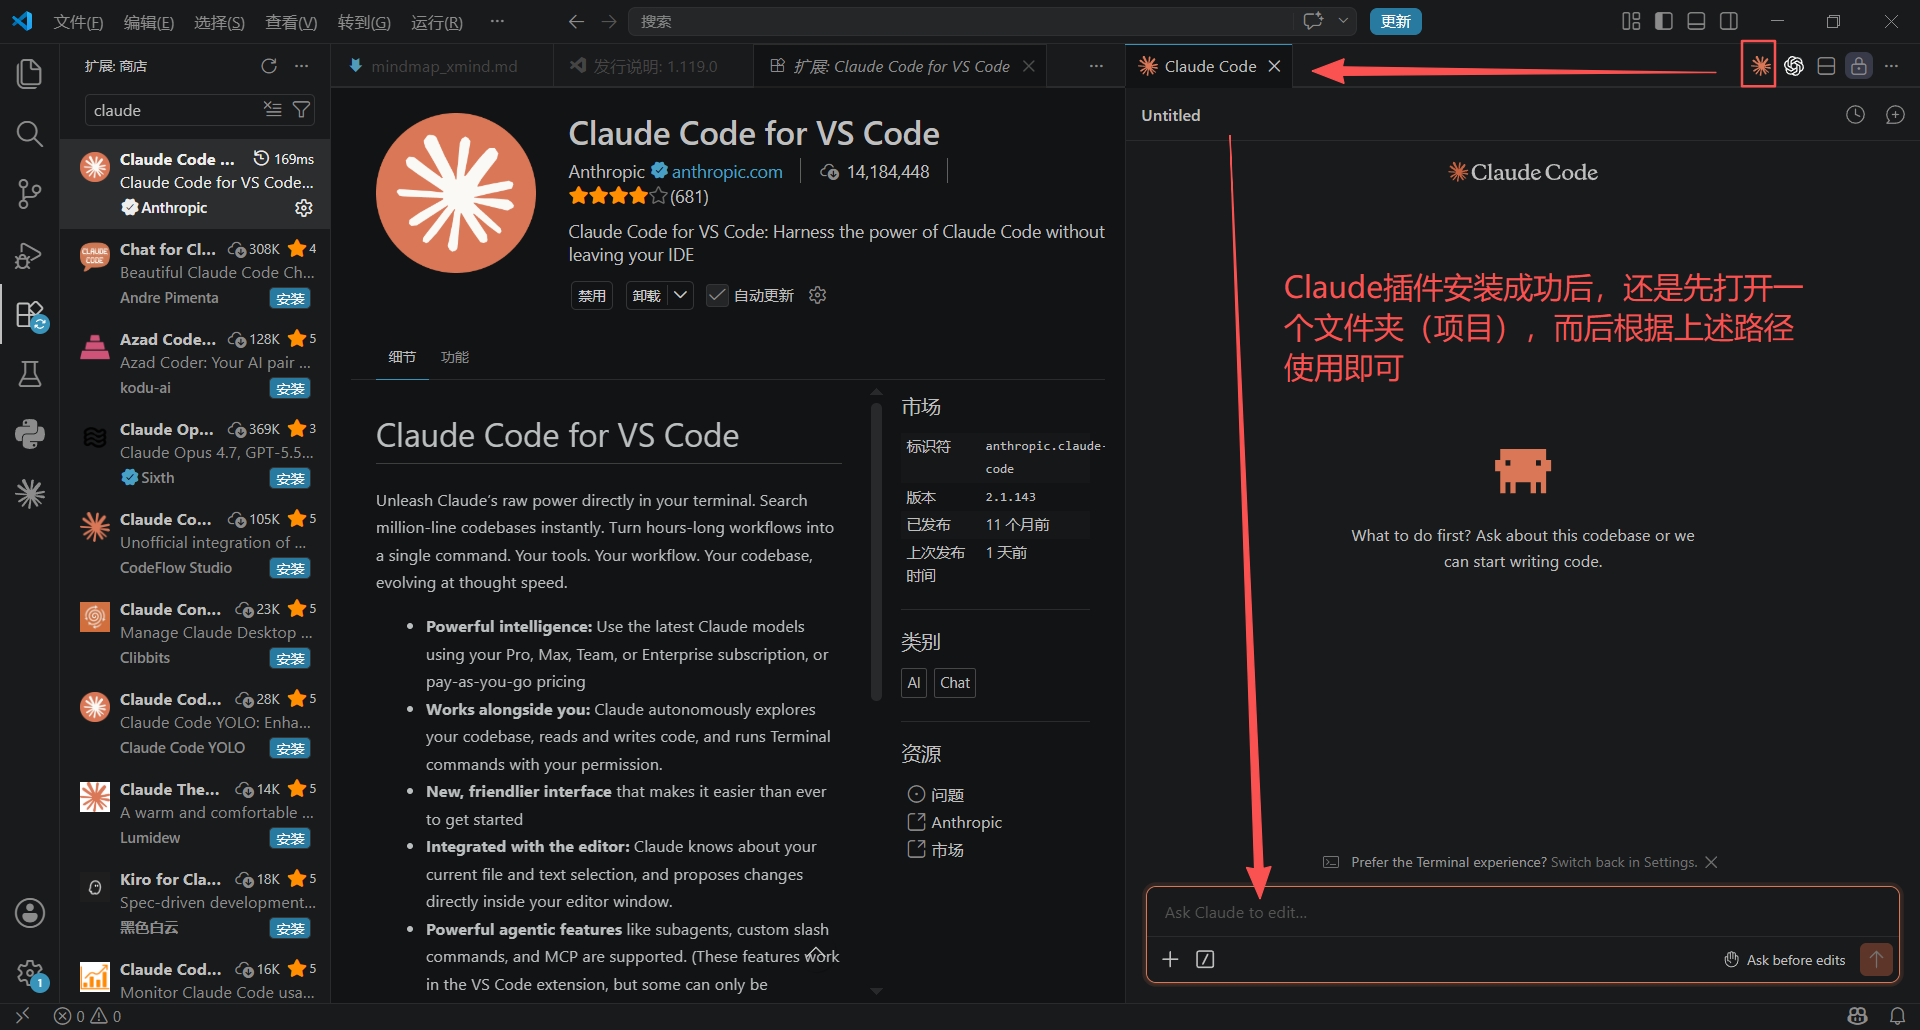Click the extensions filter funnel icon
The height and width of the screenshot is (1030, 1920).
(301, 110)
